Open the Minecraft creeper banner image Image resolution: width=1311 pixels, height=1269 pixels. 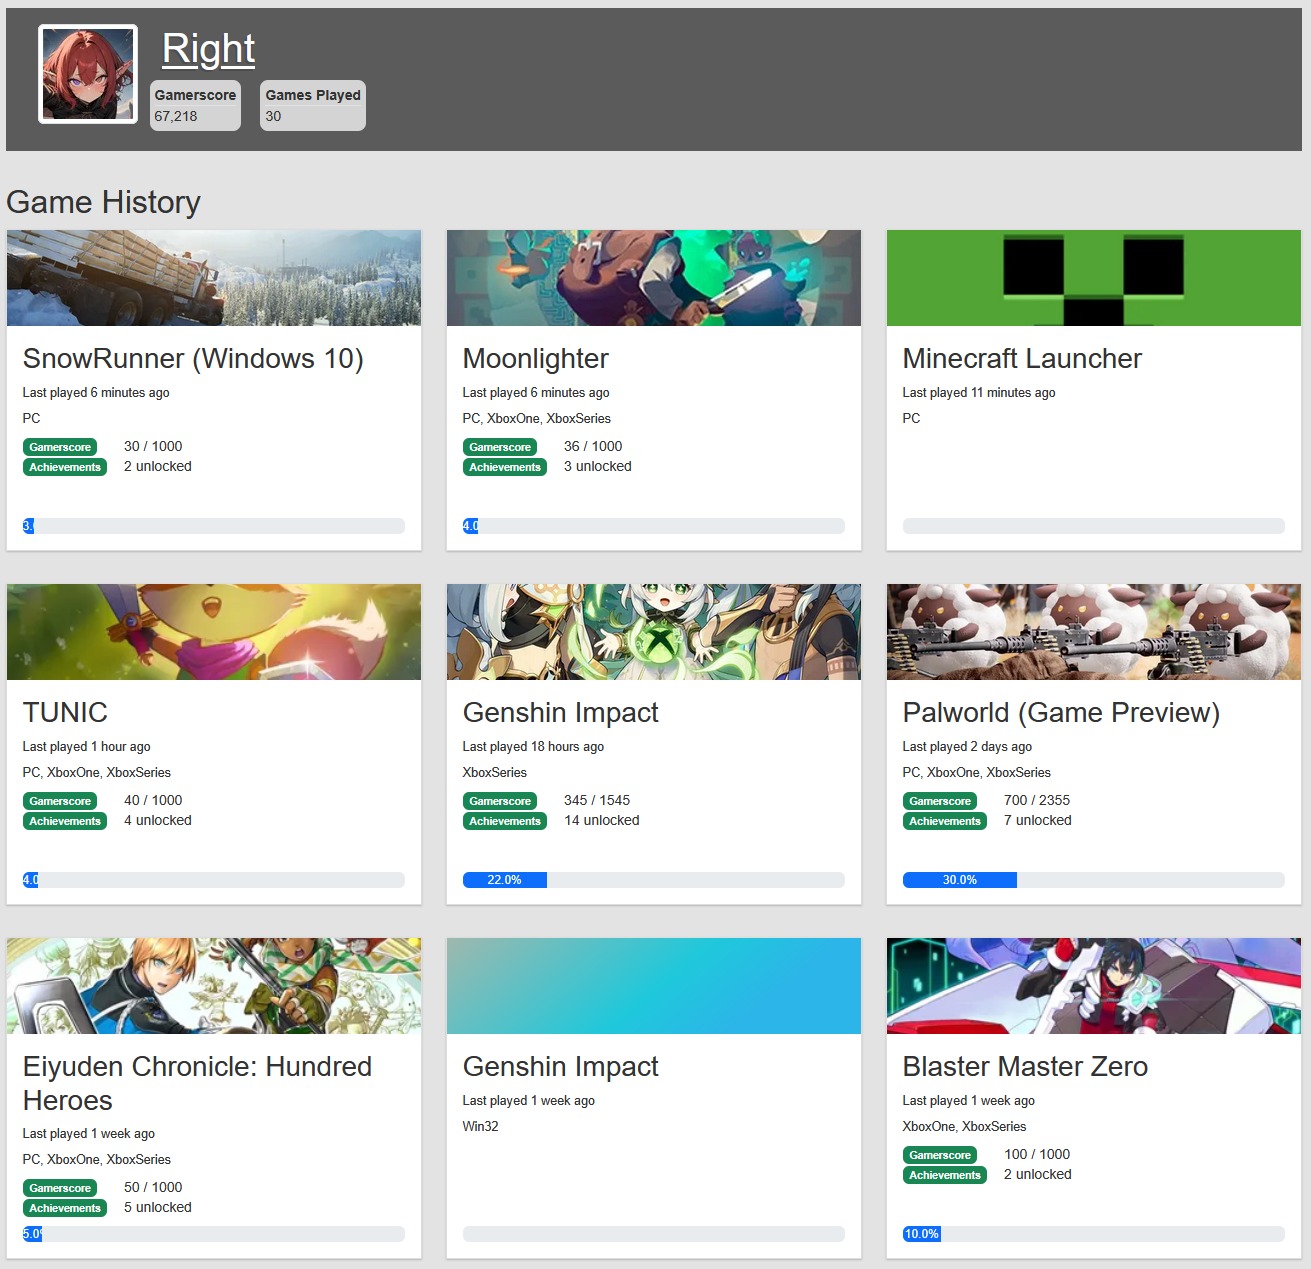click(x=1094, y=278)
